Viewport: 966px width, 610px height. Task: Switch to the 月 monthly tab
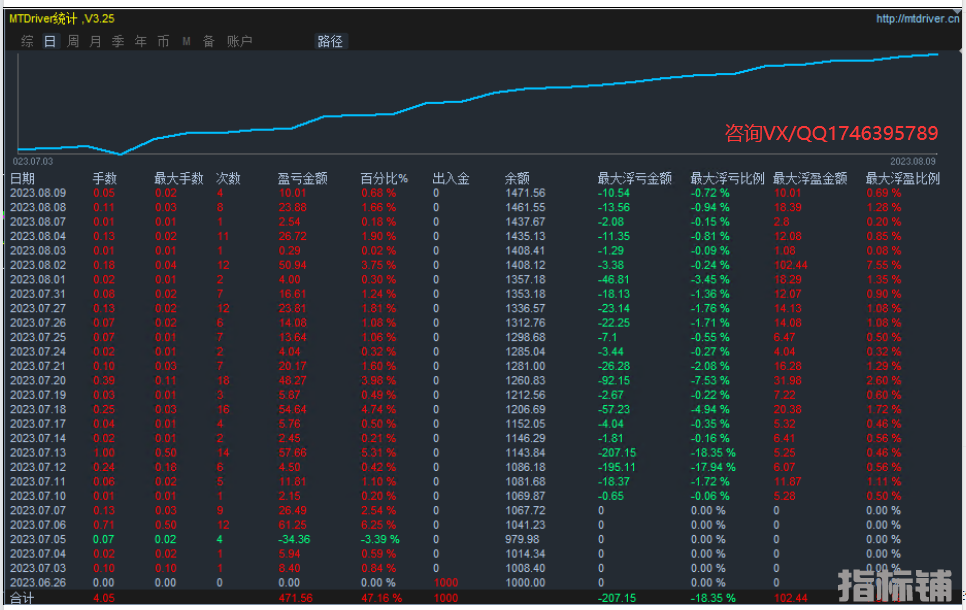click(95, 41)
